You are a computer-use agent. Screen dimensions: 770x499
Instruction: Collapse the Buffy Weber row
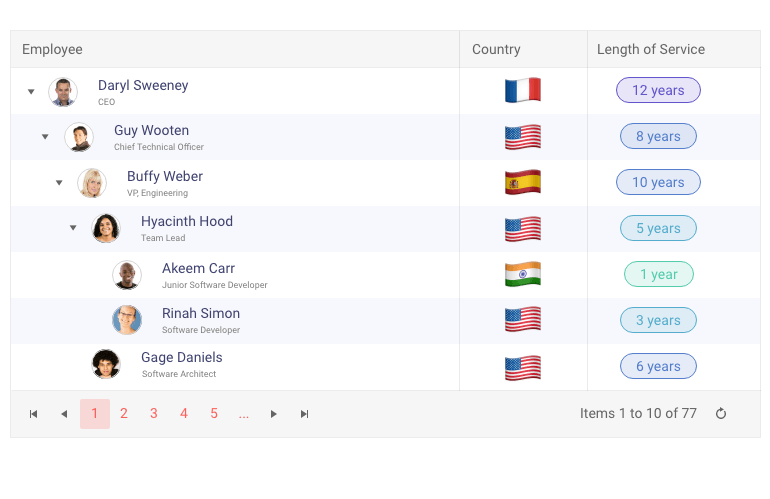(x=59, y=183)
